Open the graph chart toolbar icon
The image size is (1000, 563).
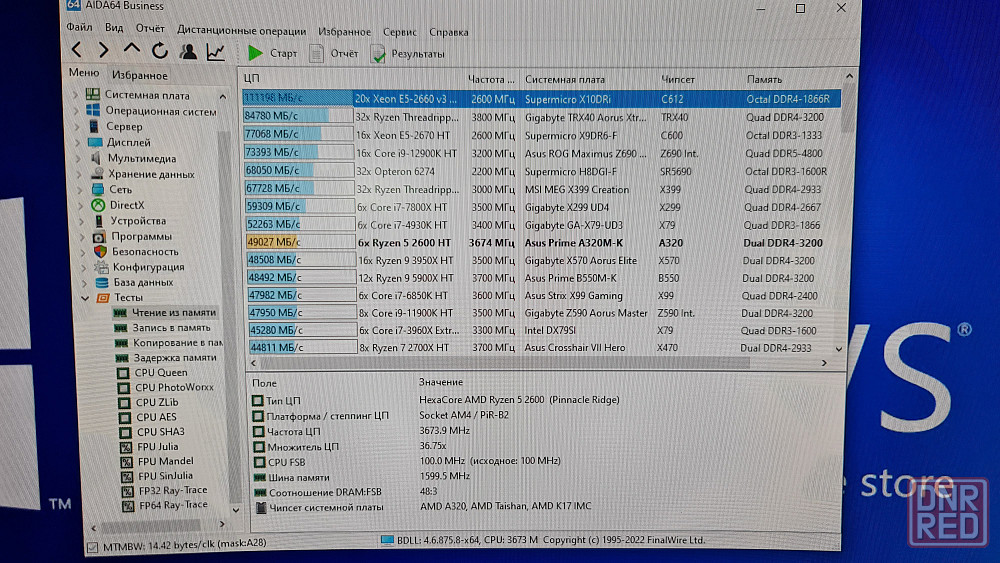pos(216,52)
